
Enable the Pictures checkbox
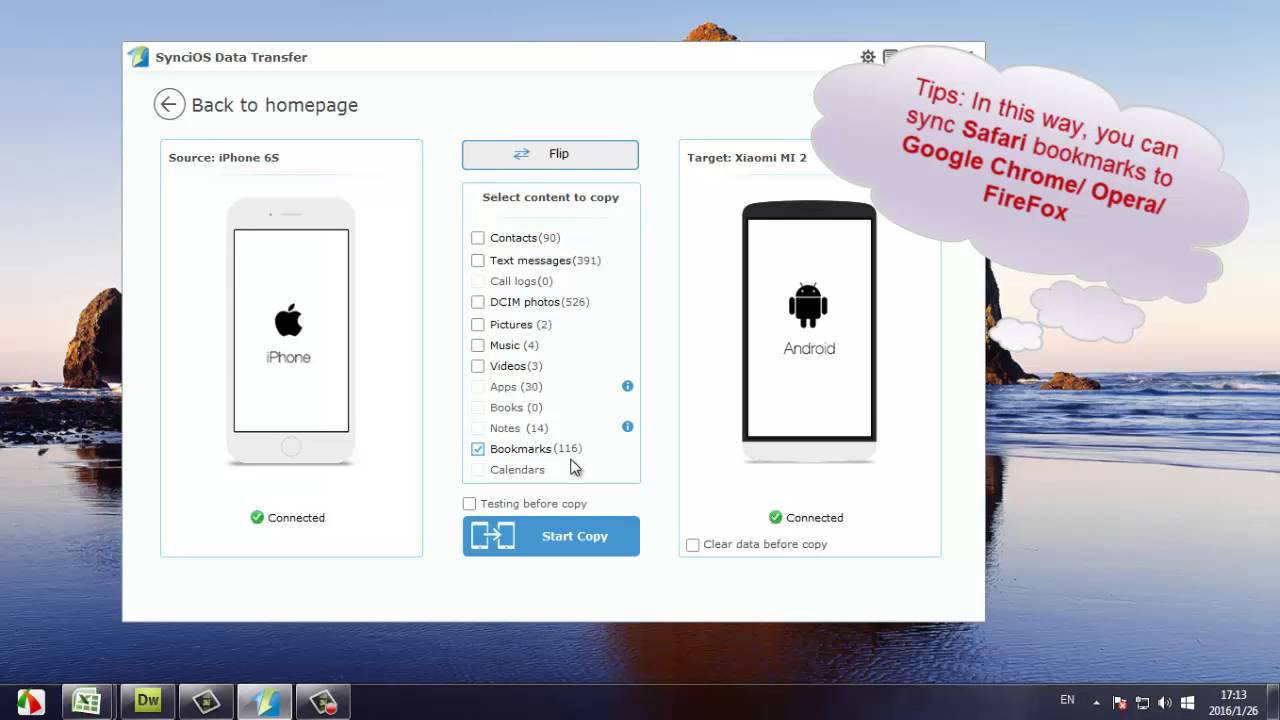pyautogui.click(x=478, y=324)
